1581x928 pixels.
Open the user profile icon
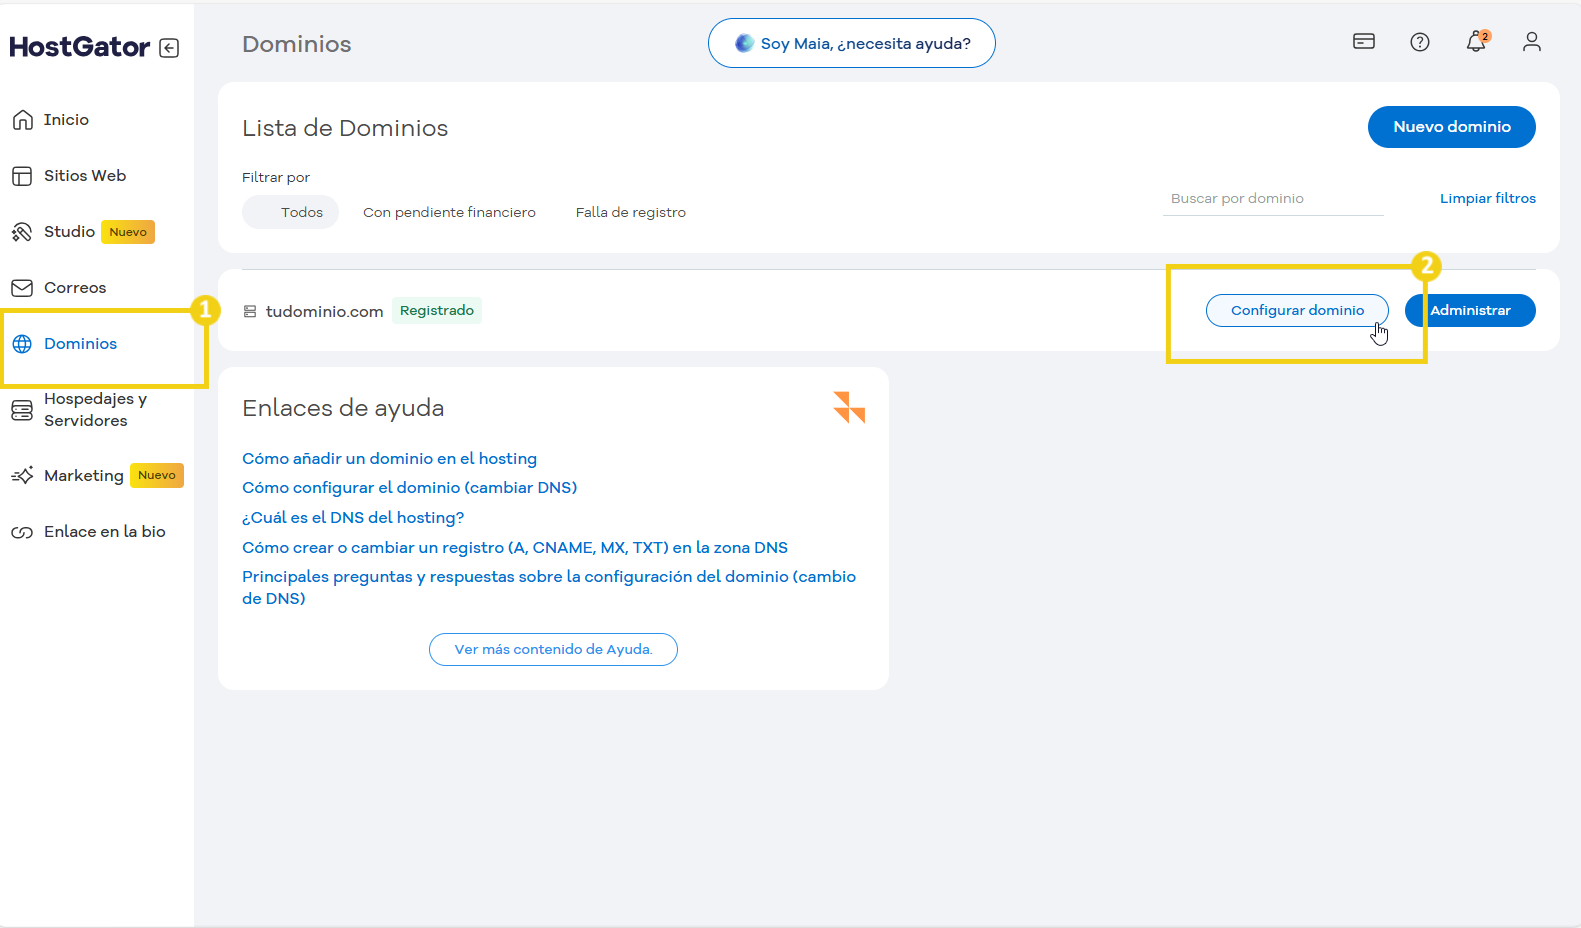[1531, 42]
